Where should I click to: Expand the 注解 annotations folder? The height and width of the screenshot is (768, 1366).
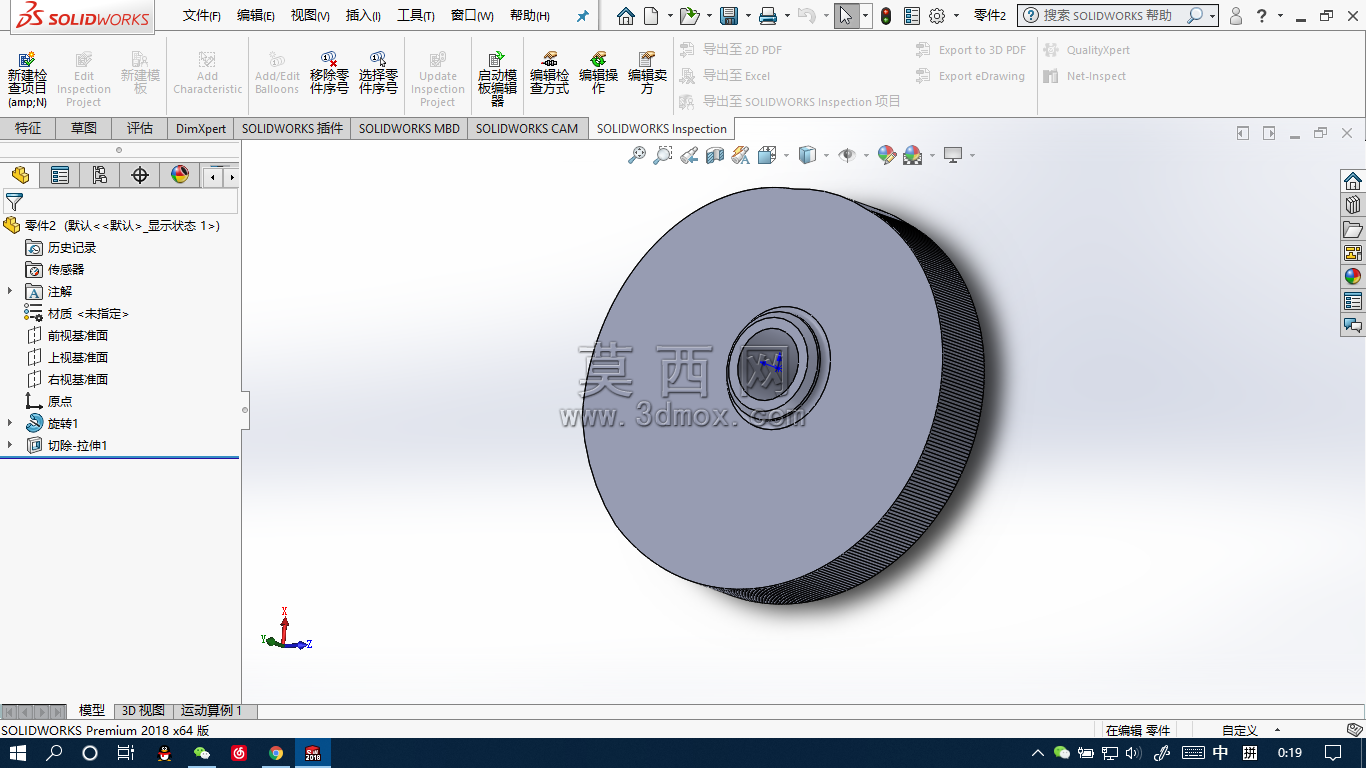[10, 291]
